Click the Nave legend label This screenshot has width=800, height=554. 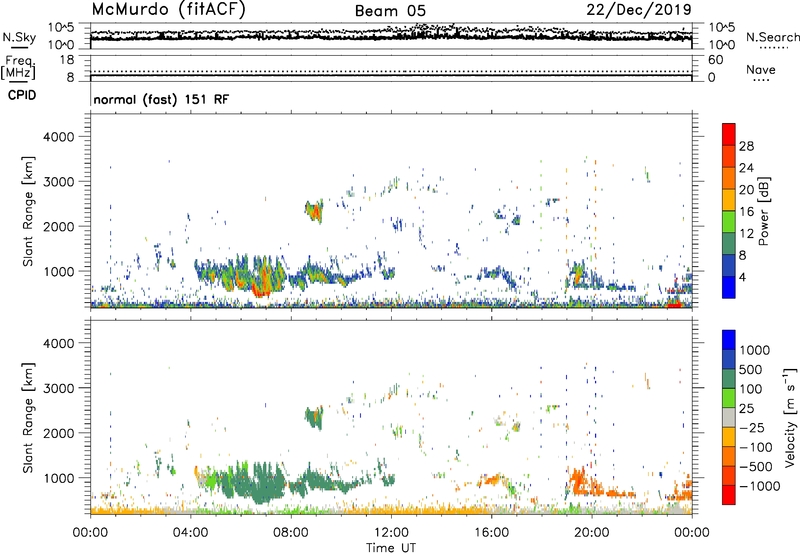[761, 70]
